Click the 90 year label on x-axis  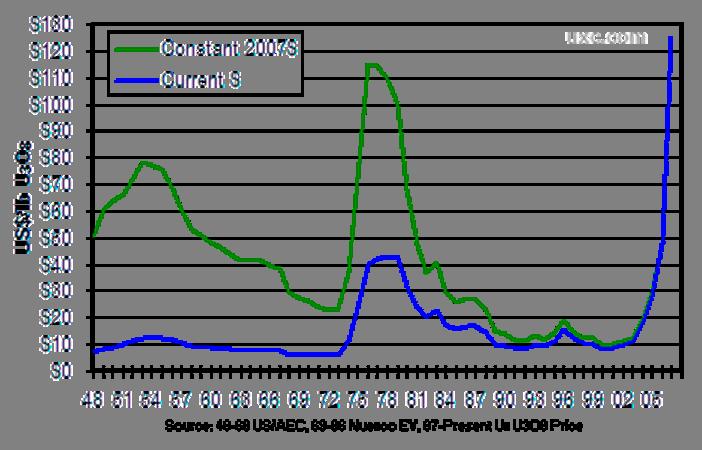click(504, 400)
